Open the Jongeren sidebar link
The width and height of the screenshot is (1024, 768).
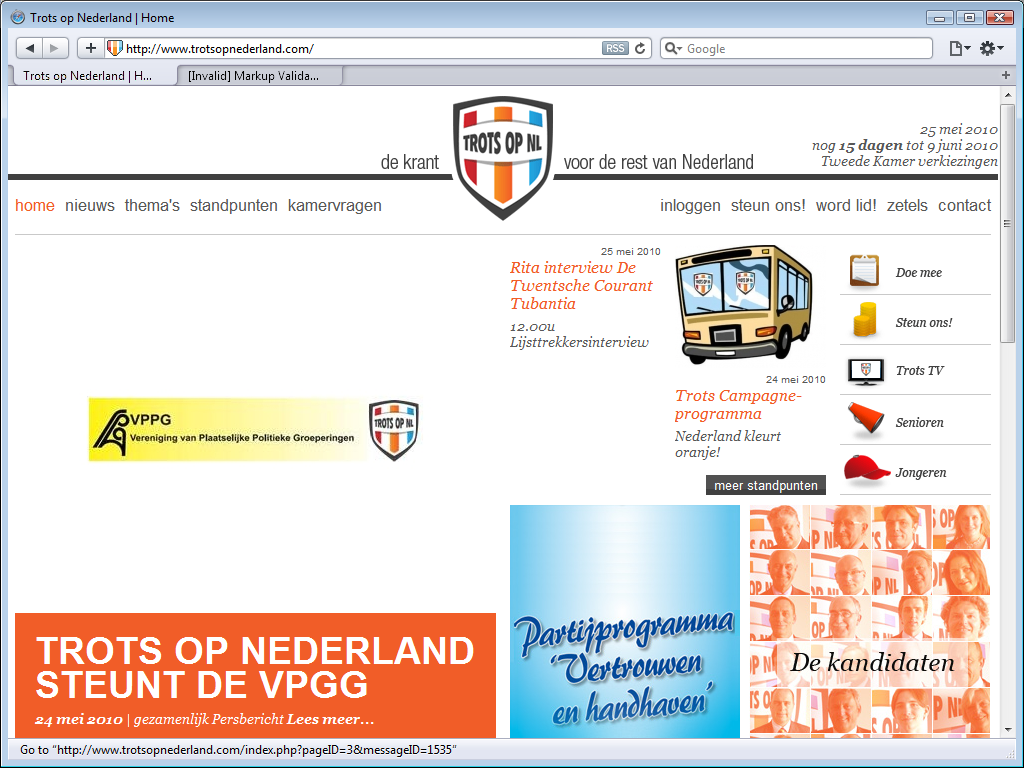coord(921,473)
